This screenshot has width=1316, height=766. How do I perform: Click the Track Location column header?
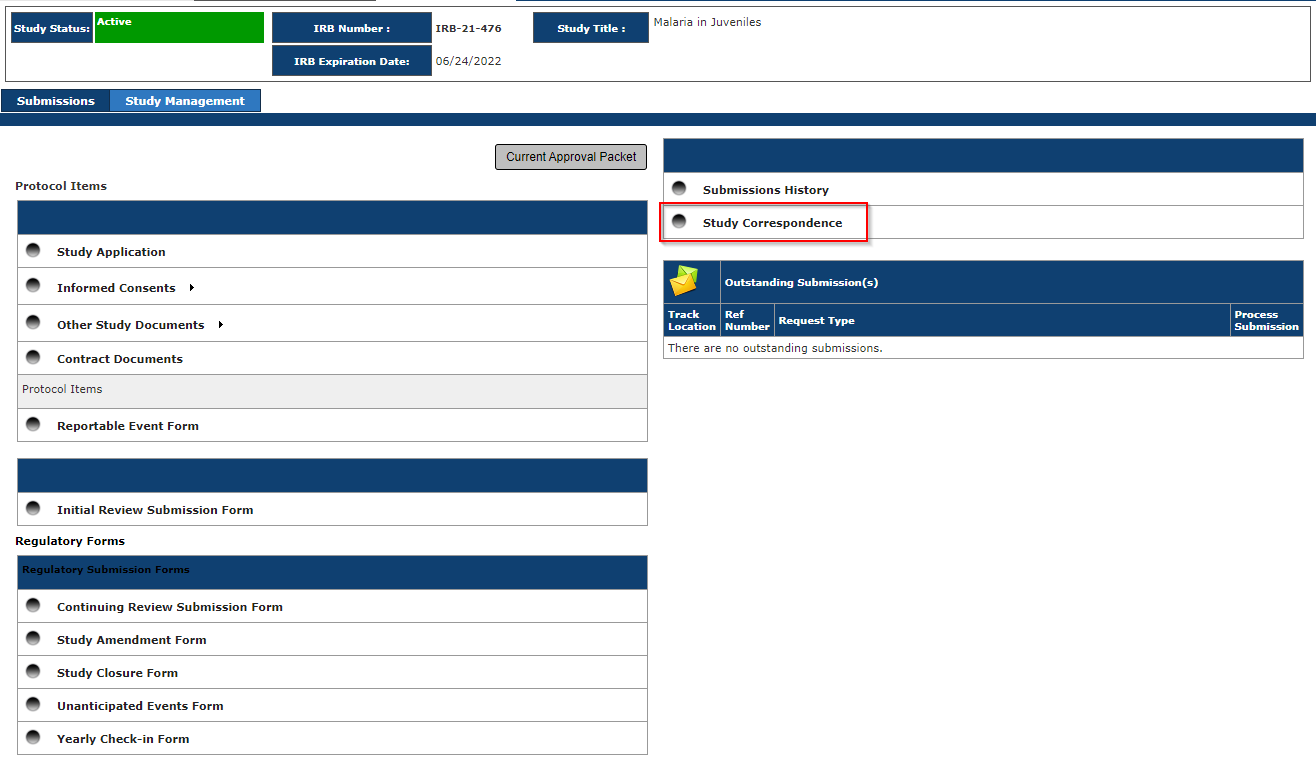pos(692,320)
